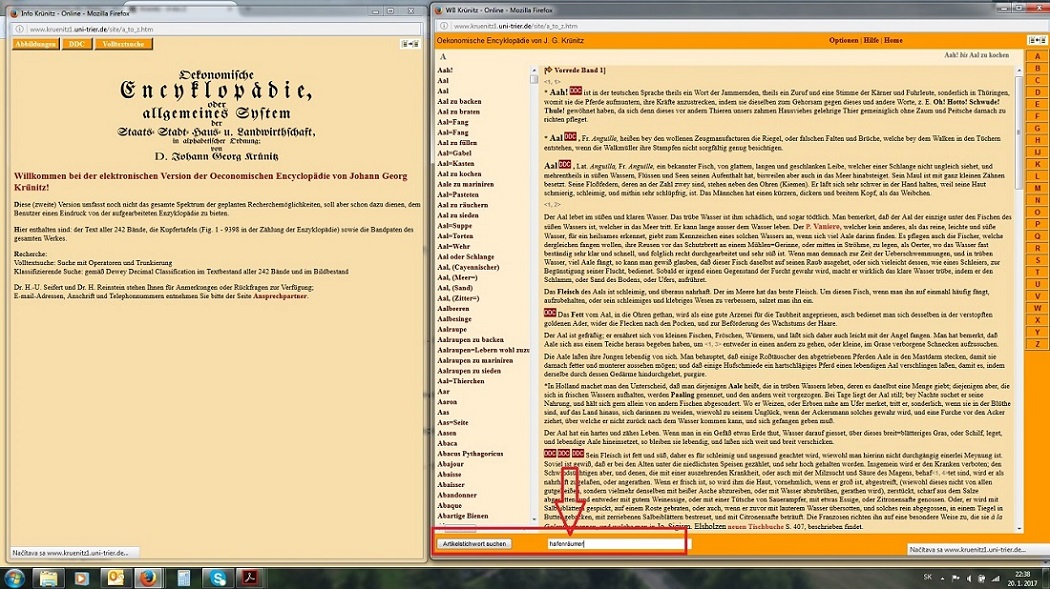Image resolution: width=1050 pixels, height=589 pixels.
Task: Open the Hilfe menu link
Action: tap(871, 40)
